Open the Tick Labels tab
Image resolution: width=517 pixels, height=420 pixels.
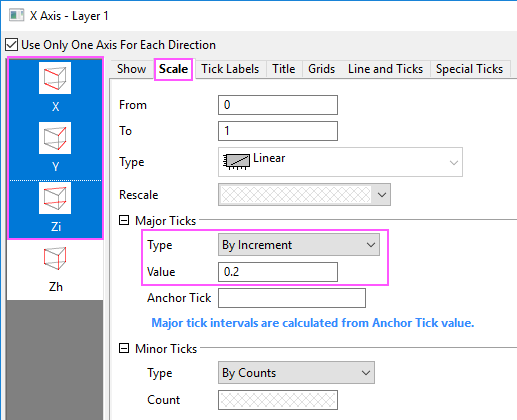tap(230, 69)
